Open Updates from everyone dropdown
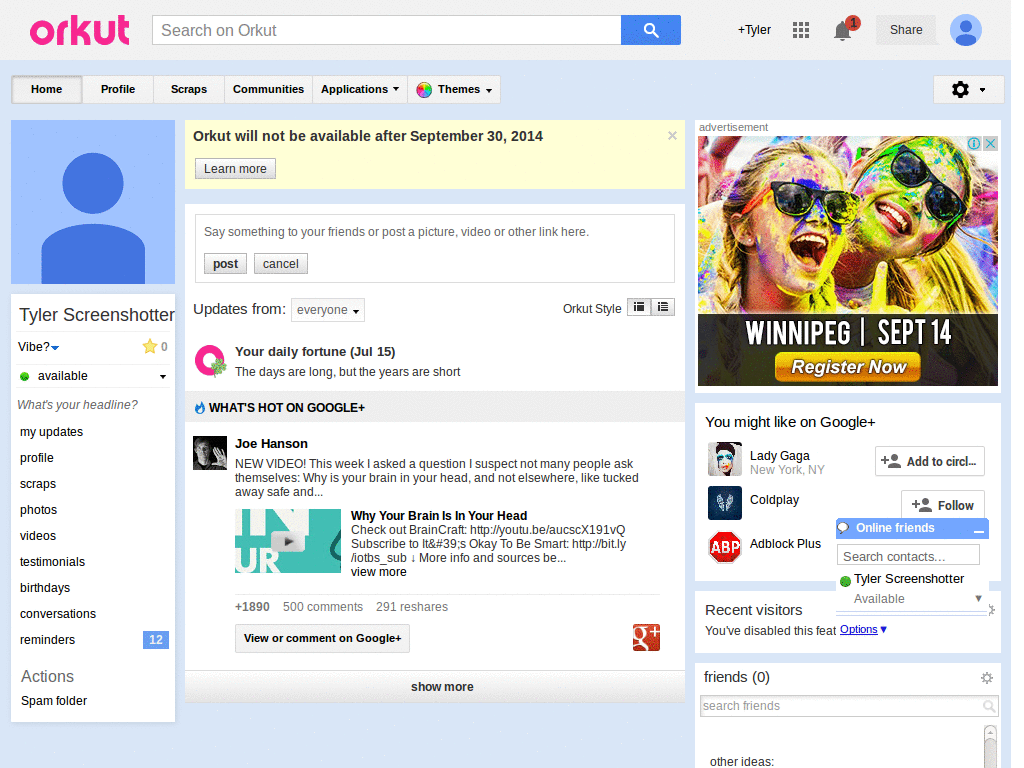 point(328,310)
